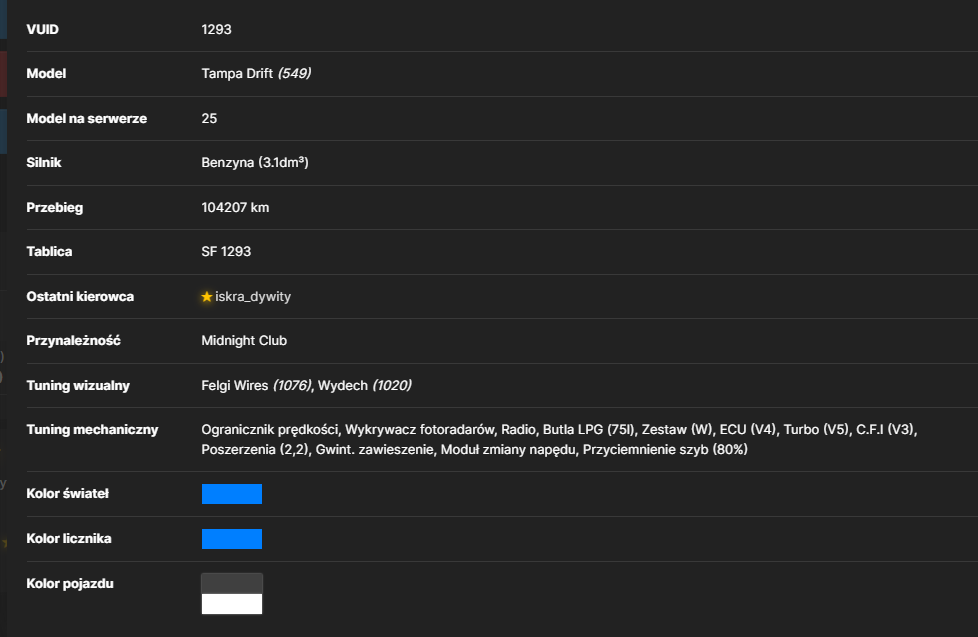Select the Midnight Club affiliation

click(x=244, y=341)
